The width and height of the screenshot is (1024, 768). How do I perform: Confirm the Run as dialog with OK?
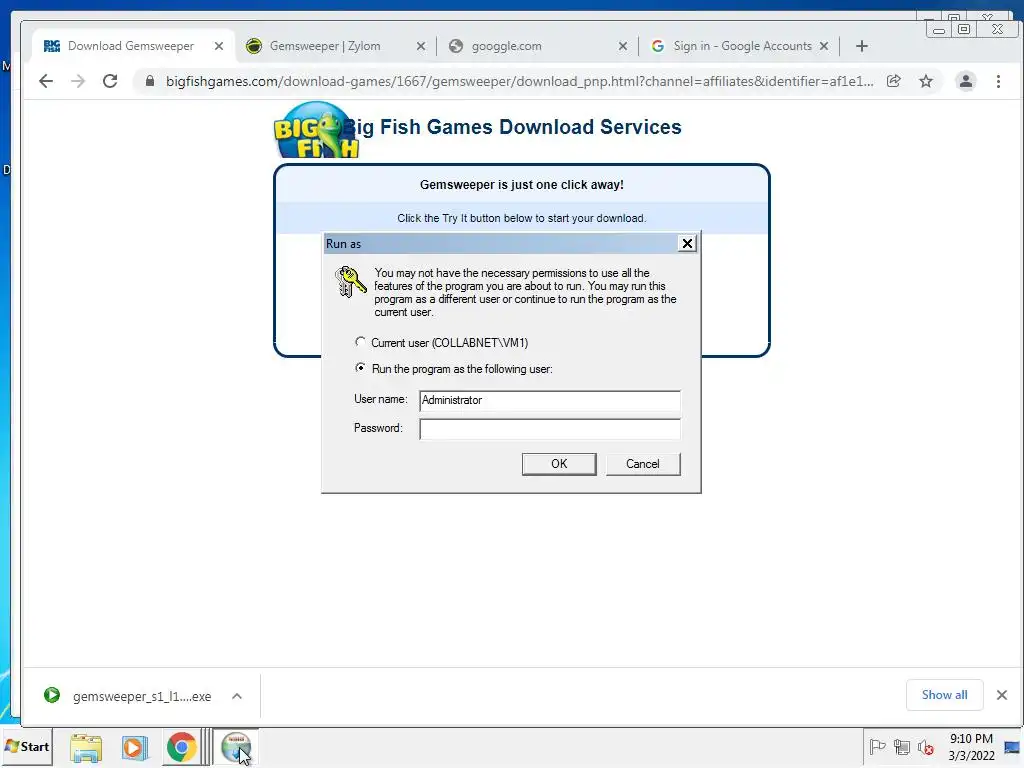tap(559, 464)
